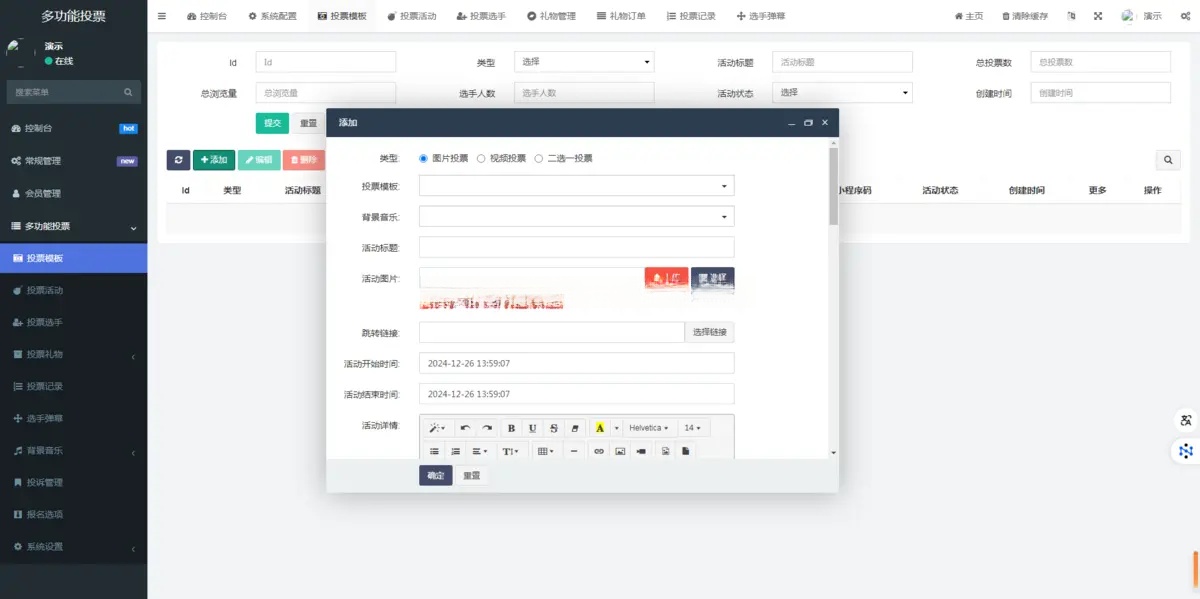Toggle fullscreen from the top bar icon
The width and height of the screenshot is (1200, 599).
click(1098, 16)
